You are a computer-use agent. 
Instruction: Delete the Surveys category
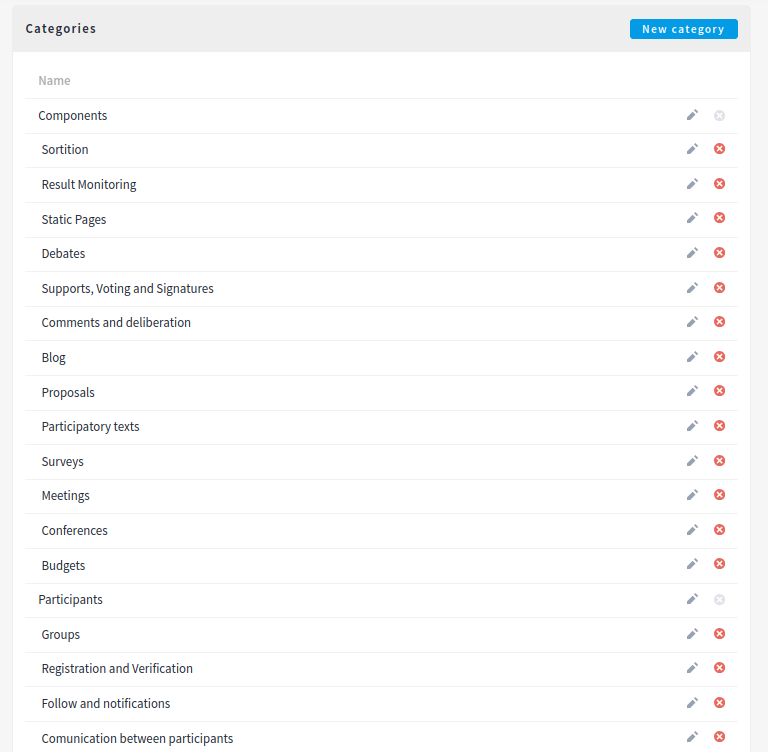coord(719,461)
